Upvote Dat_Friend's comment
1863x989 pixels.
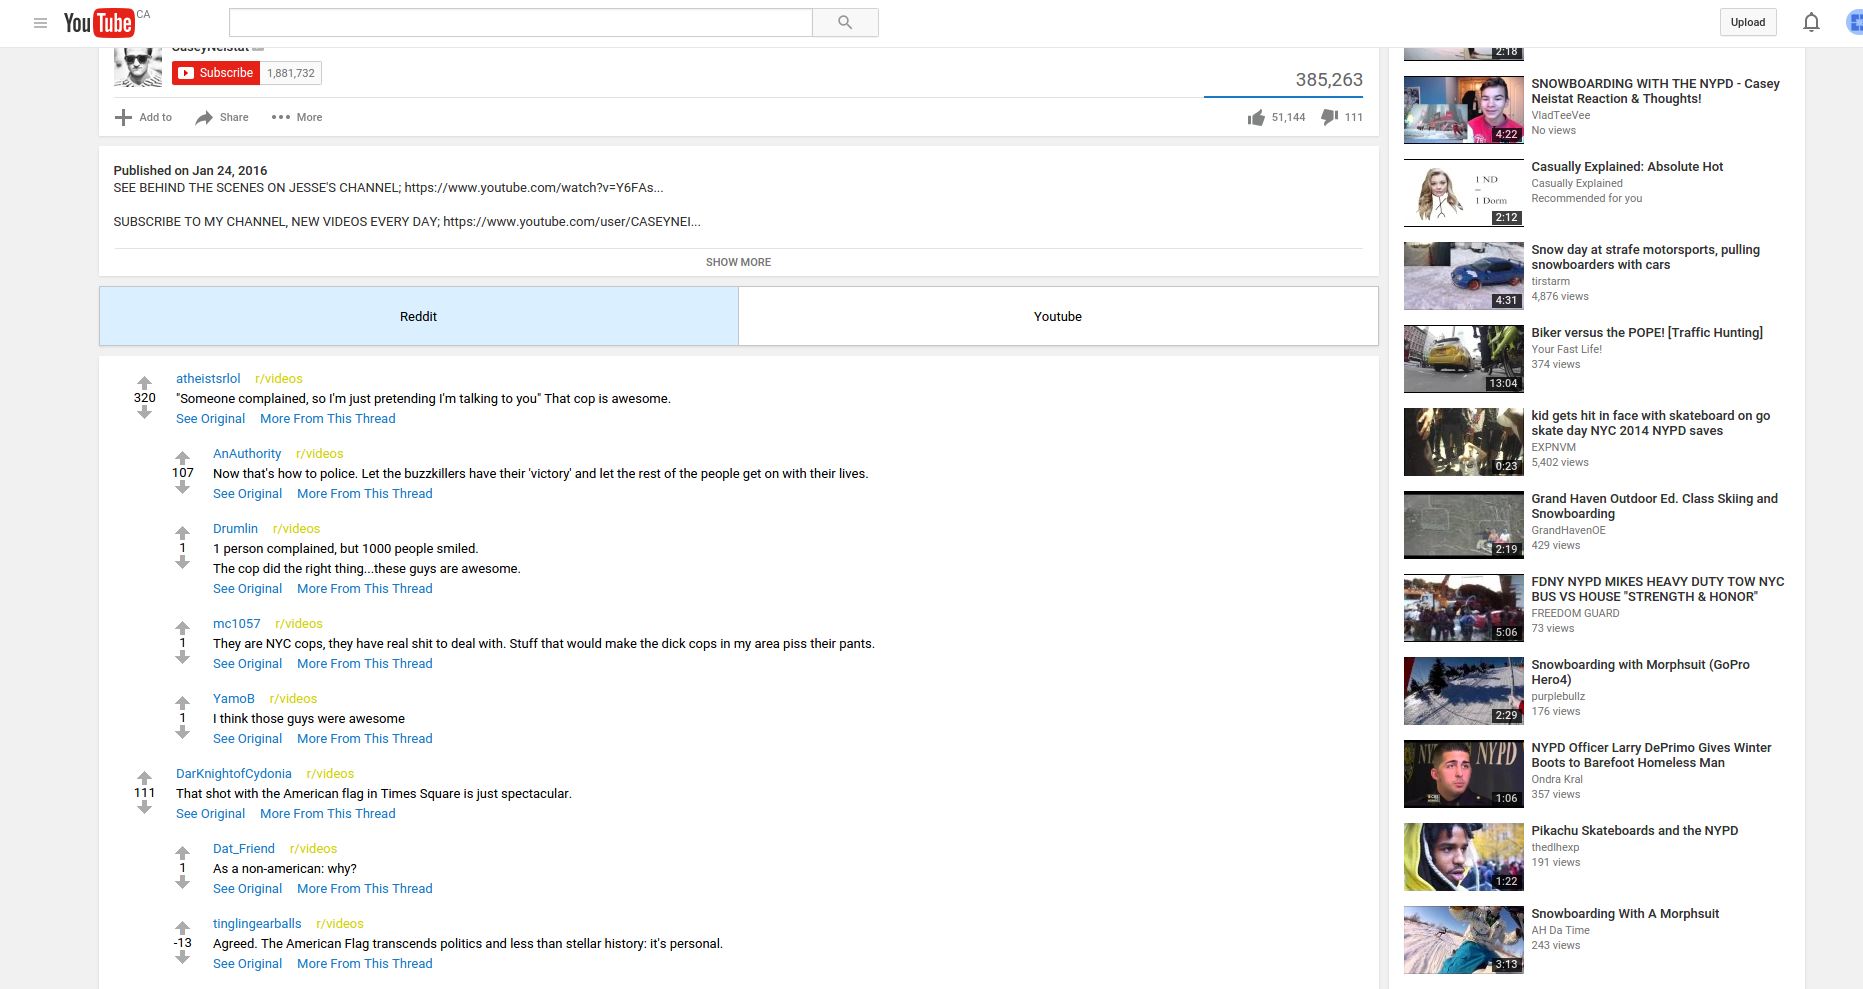182,853
